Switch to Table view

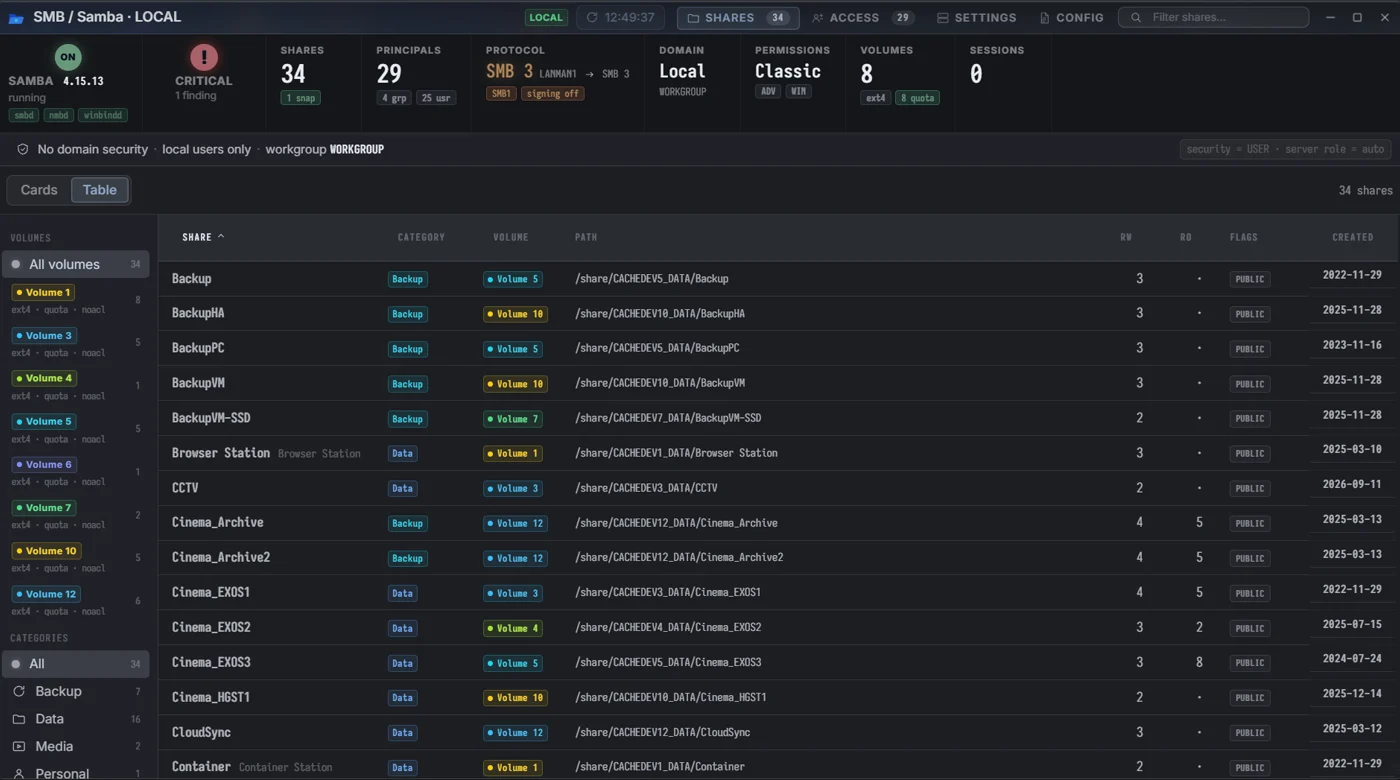pyautogui.click(x=99, y=190)
